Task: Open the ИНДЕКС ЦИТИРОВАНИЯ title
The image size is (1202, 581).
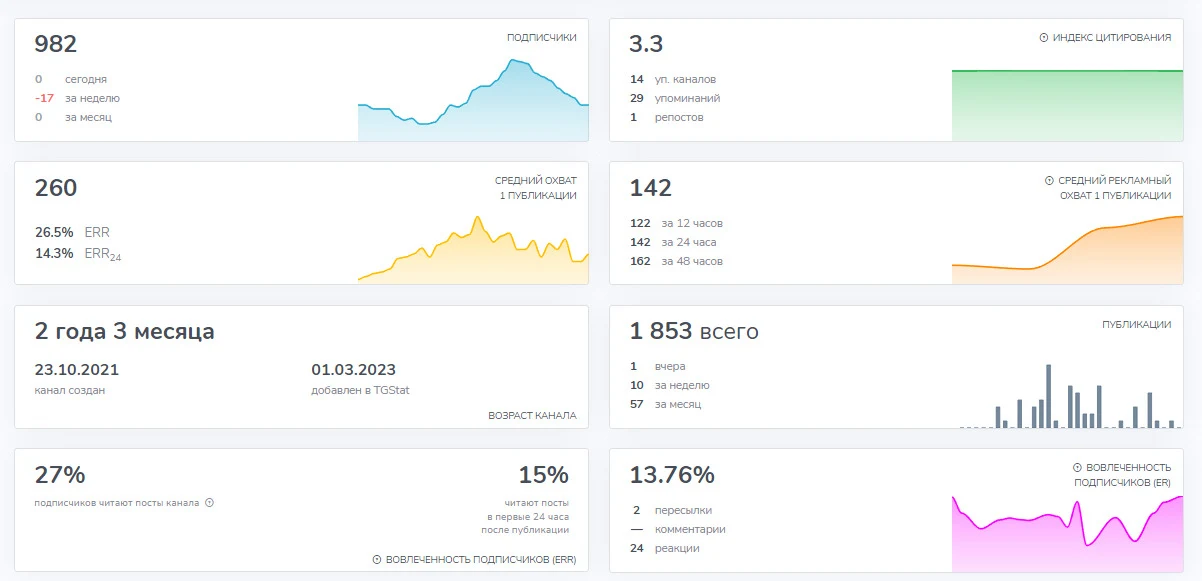Action: tap(1112, 37)
